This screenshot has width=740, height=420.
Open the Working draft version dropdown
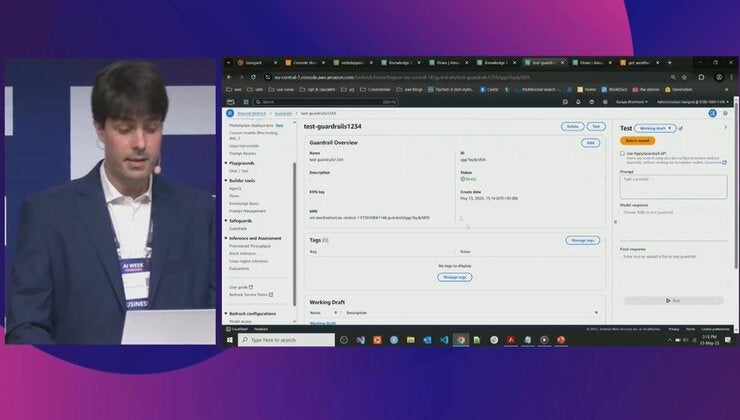pos(655,128)
